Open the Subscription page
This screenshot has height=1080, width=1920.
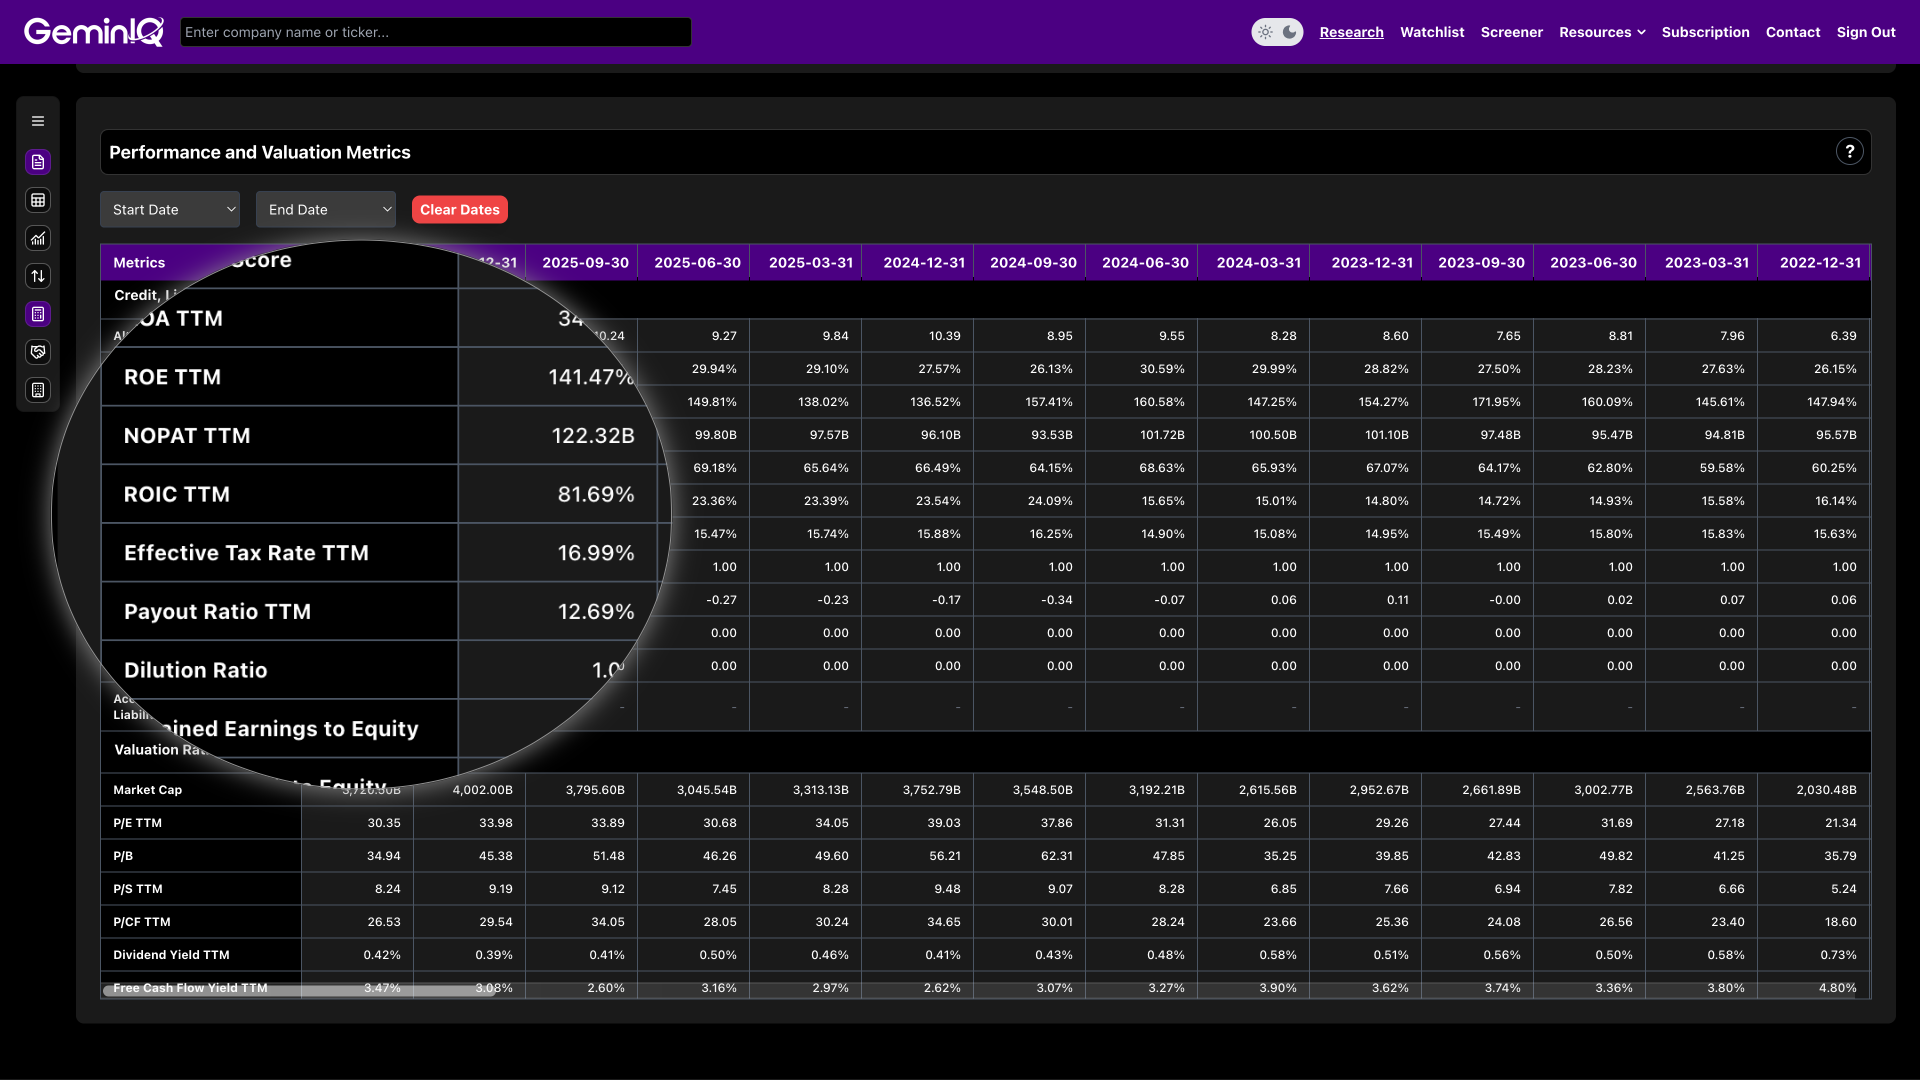pos(1705,32)
